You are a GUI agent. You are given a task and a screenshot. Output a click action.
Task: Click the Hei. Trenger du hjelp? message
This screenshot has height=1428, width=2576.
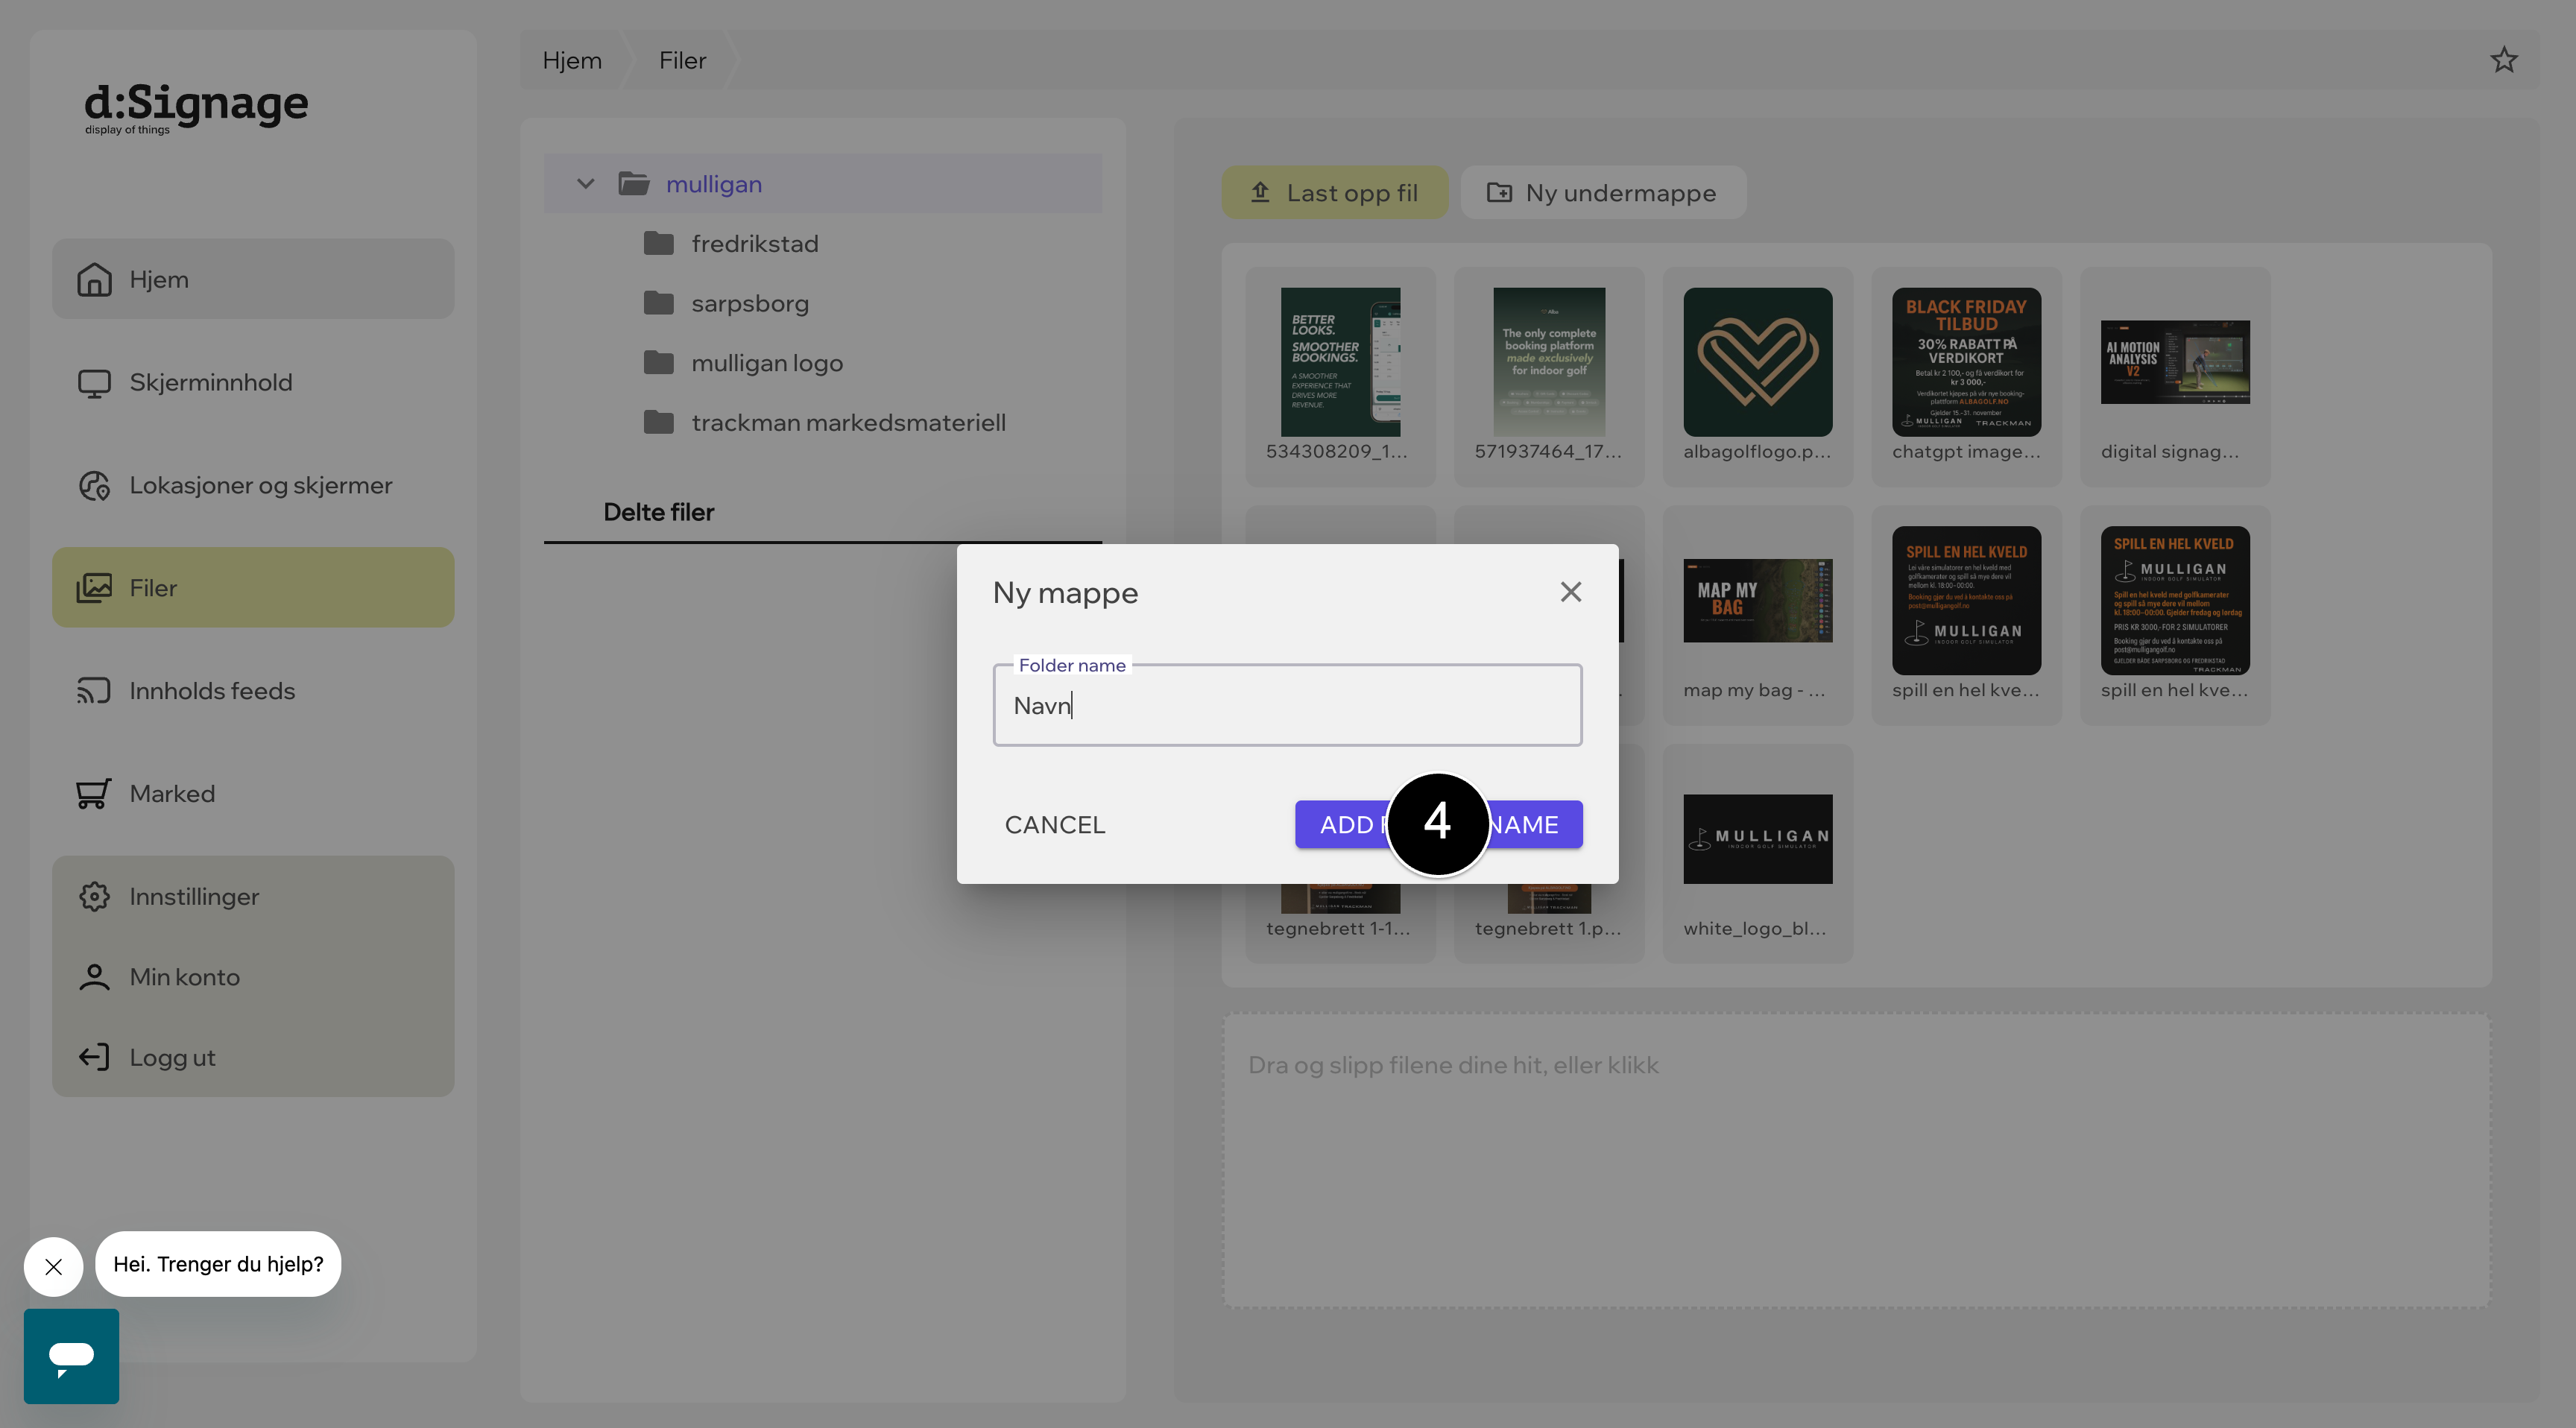pyautogui.click(x=218, y=1264)
